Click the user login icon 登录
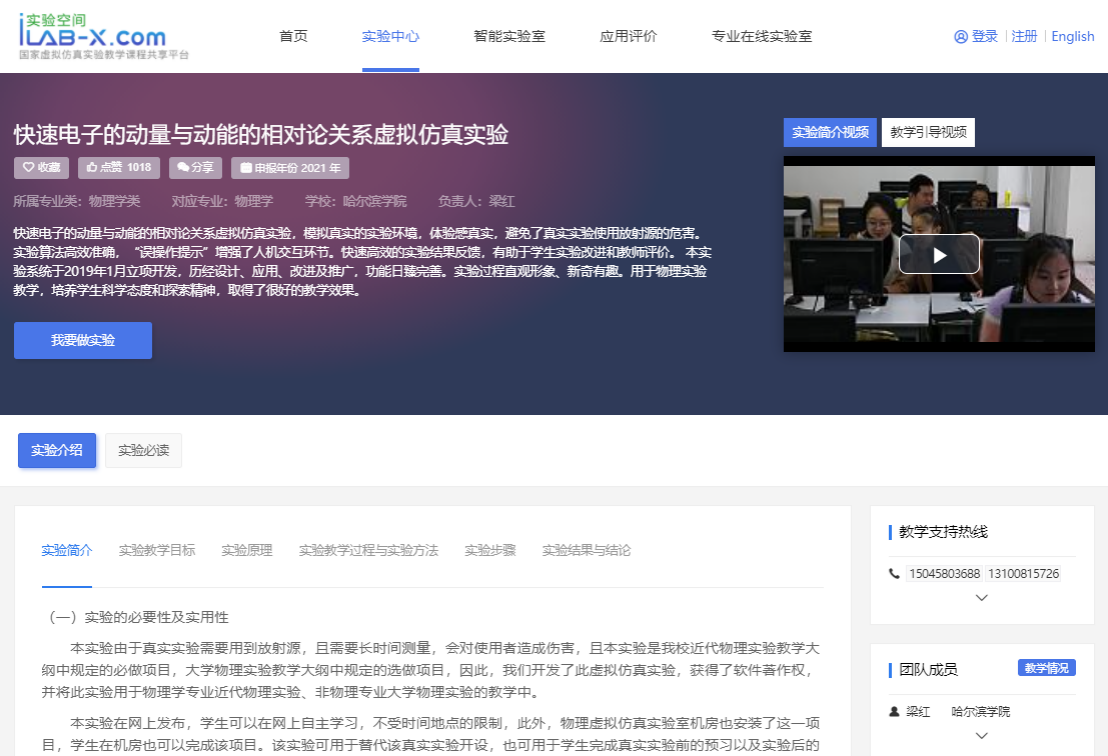The image size is (1108, 756). [x=976, y=36]
